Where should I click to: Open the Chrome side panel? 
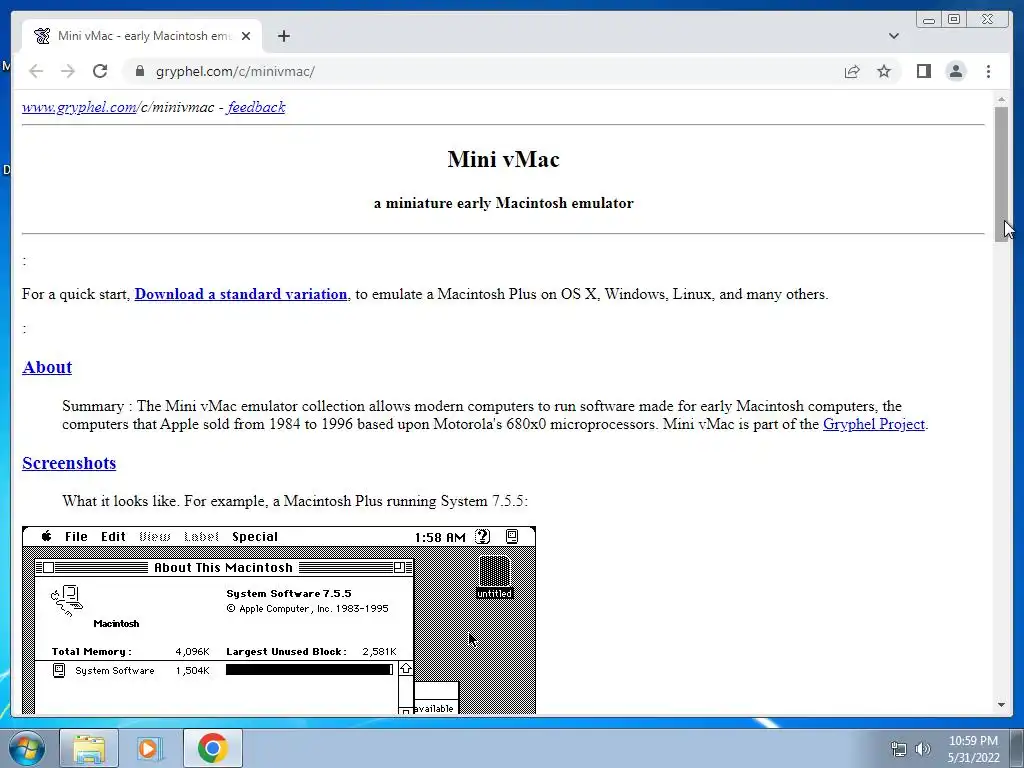[923, 71]
